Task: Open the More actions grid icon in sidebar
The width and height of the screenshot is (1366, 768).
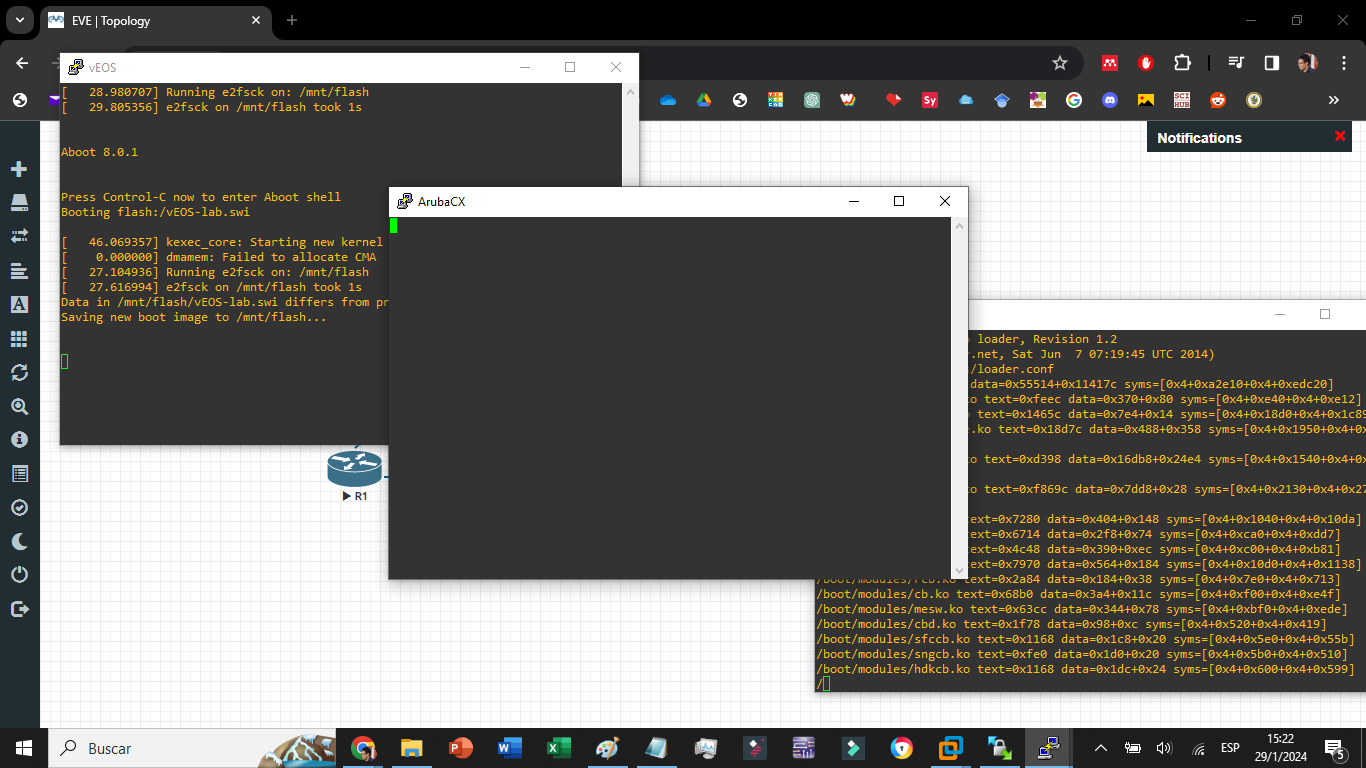Action: click(19, 339)
